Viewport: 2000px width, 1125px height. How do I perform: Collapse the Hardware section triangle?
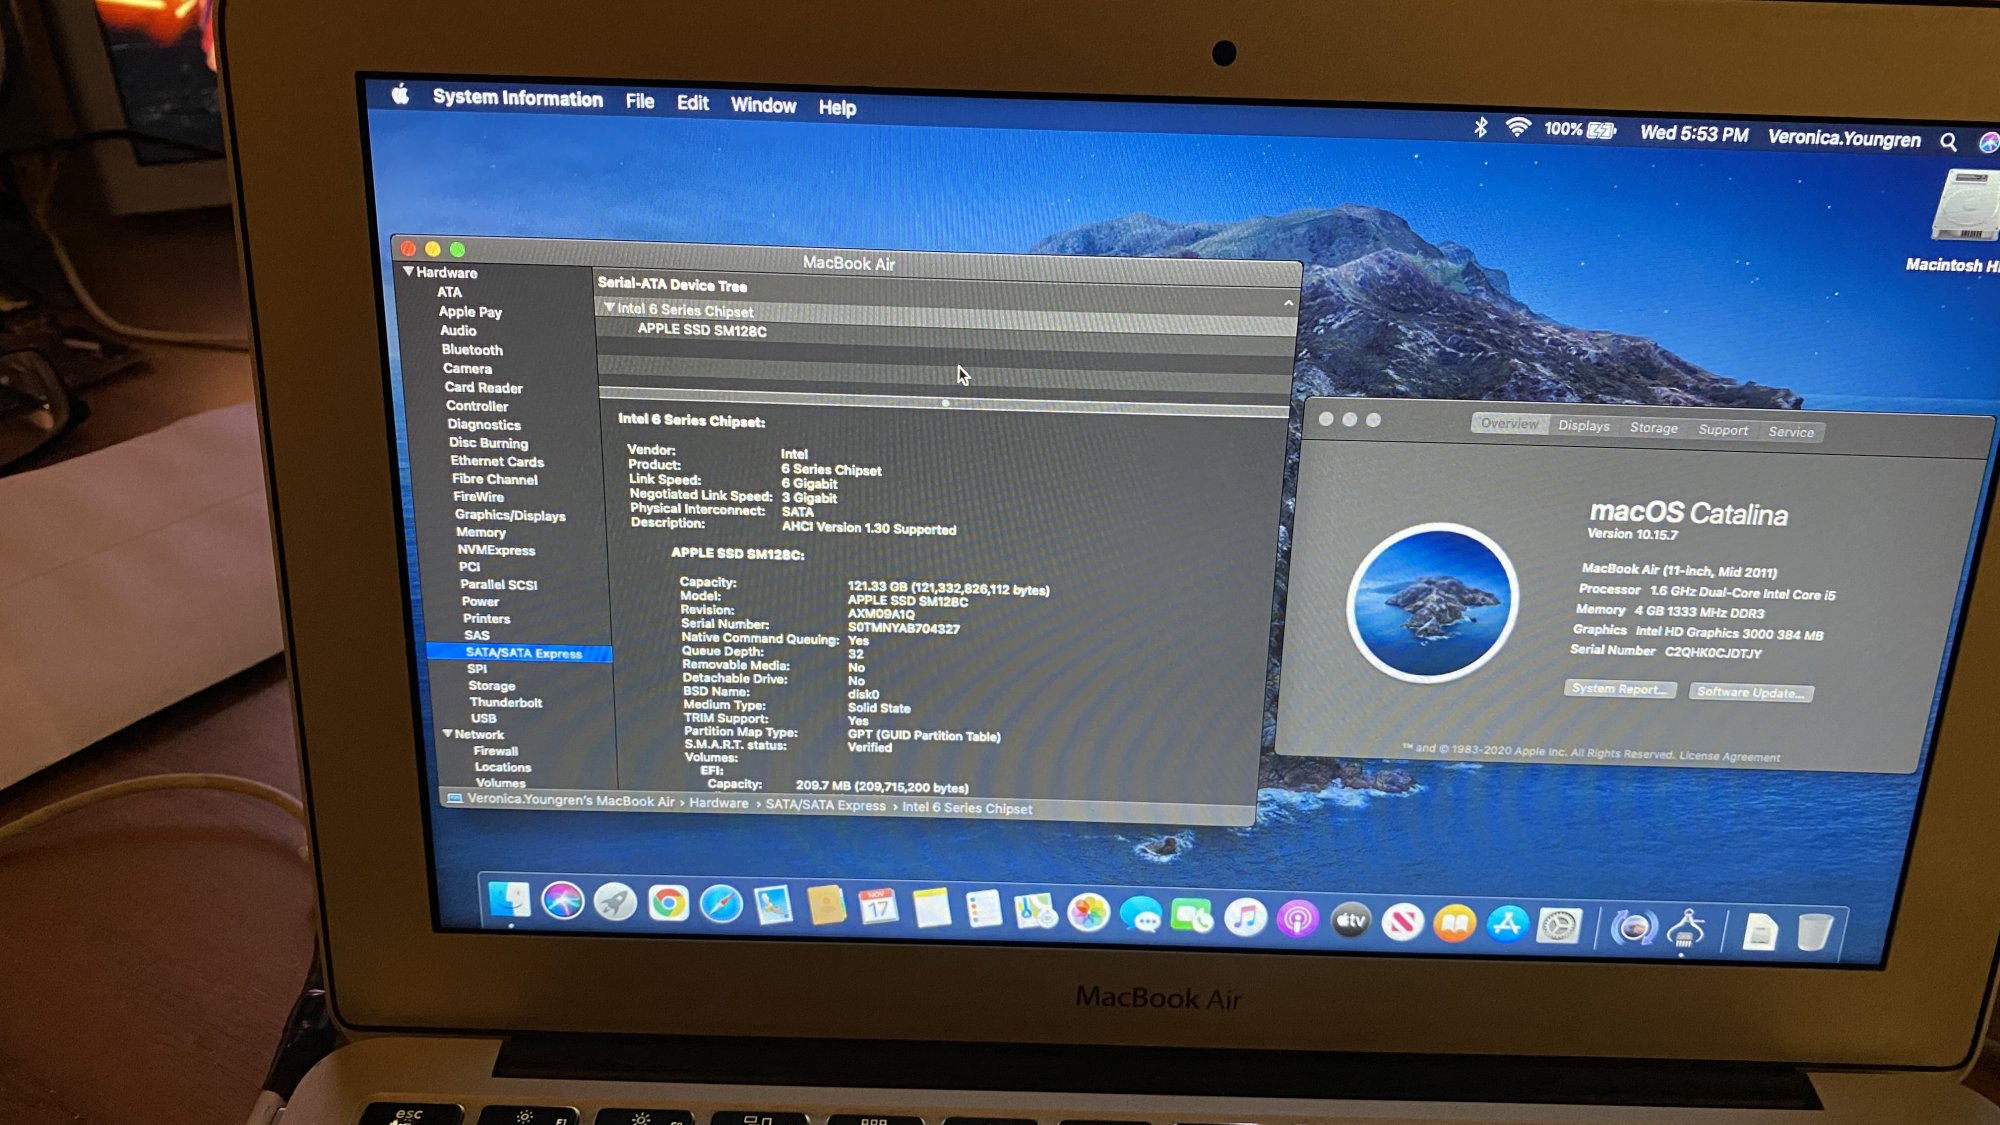click(408, 271)
